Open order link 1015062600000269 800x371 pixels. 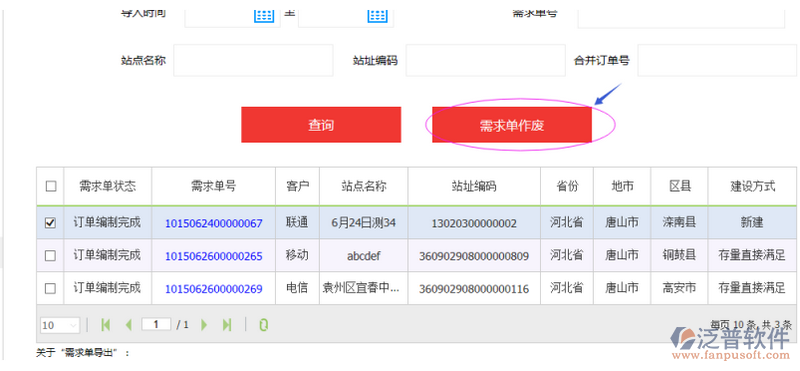tap(214, 289)
